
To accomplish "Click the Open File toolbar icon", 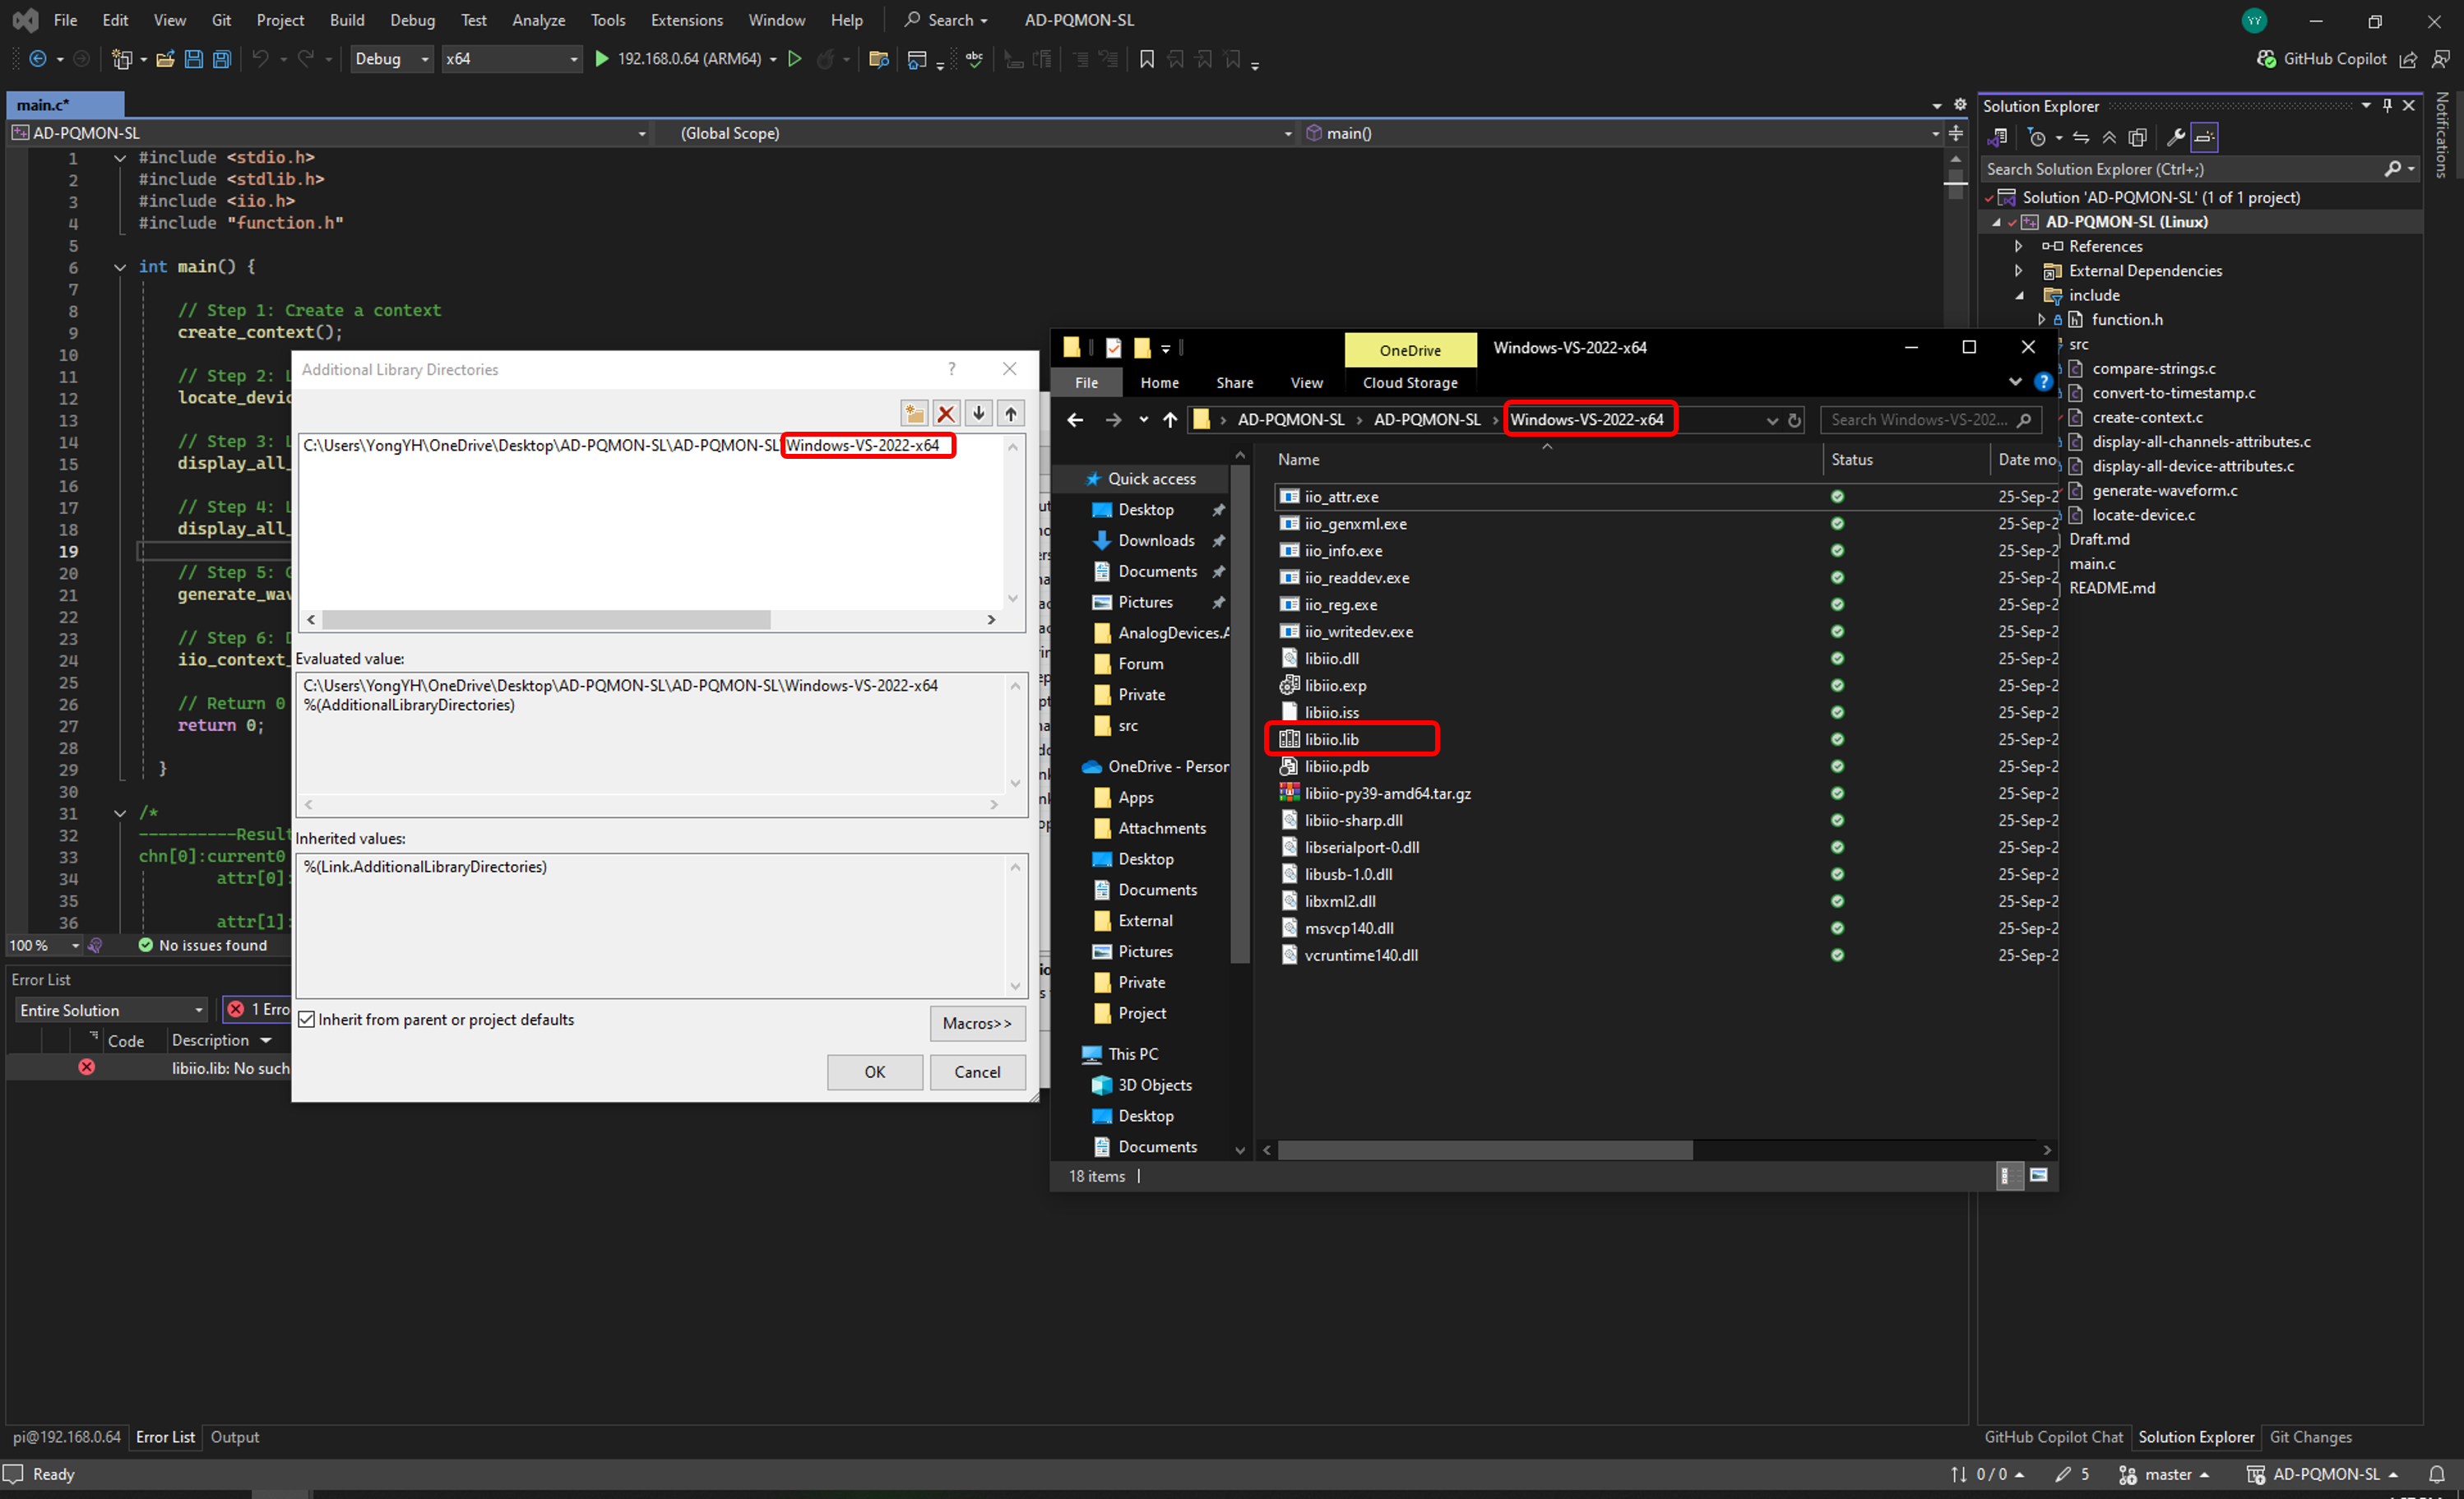I will [x=166, y=59].
